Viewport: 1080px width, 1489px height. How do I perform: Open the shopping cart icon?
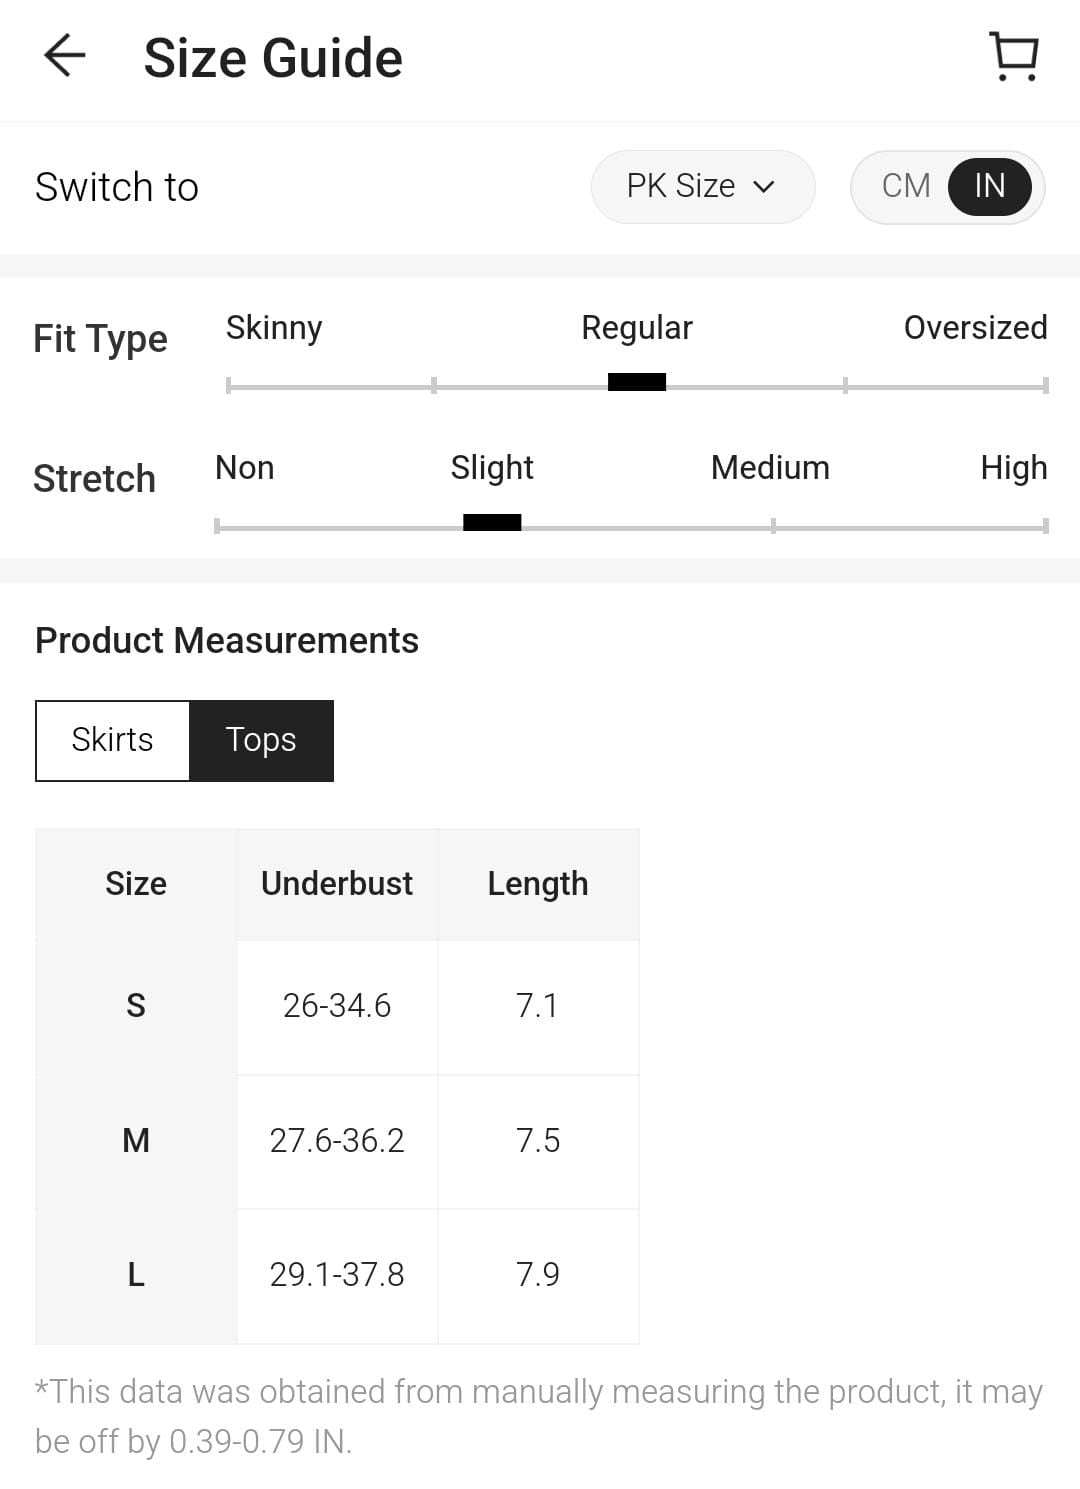[x=1014, y=57]
